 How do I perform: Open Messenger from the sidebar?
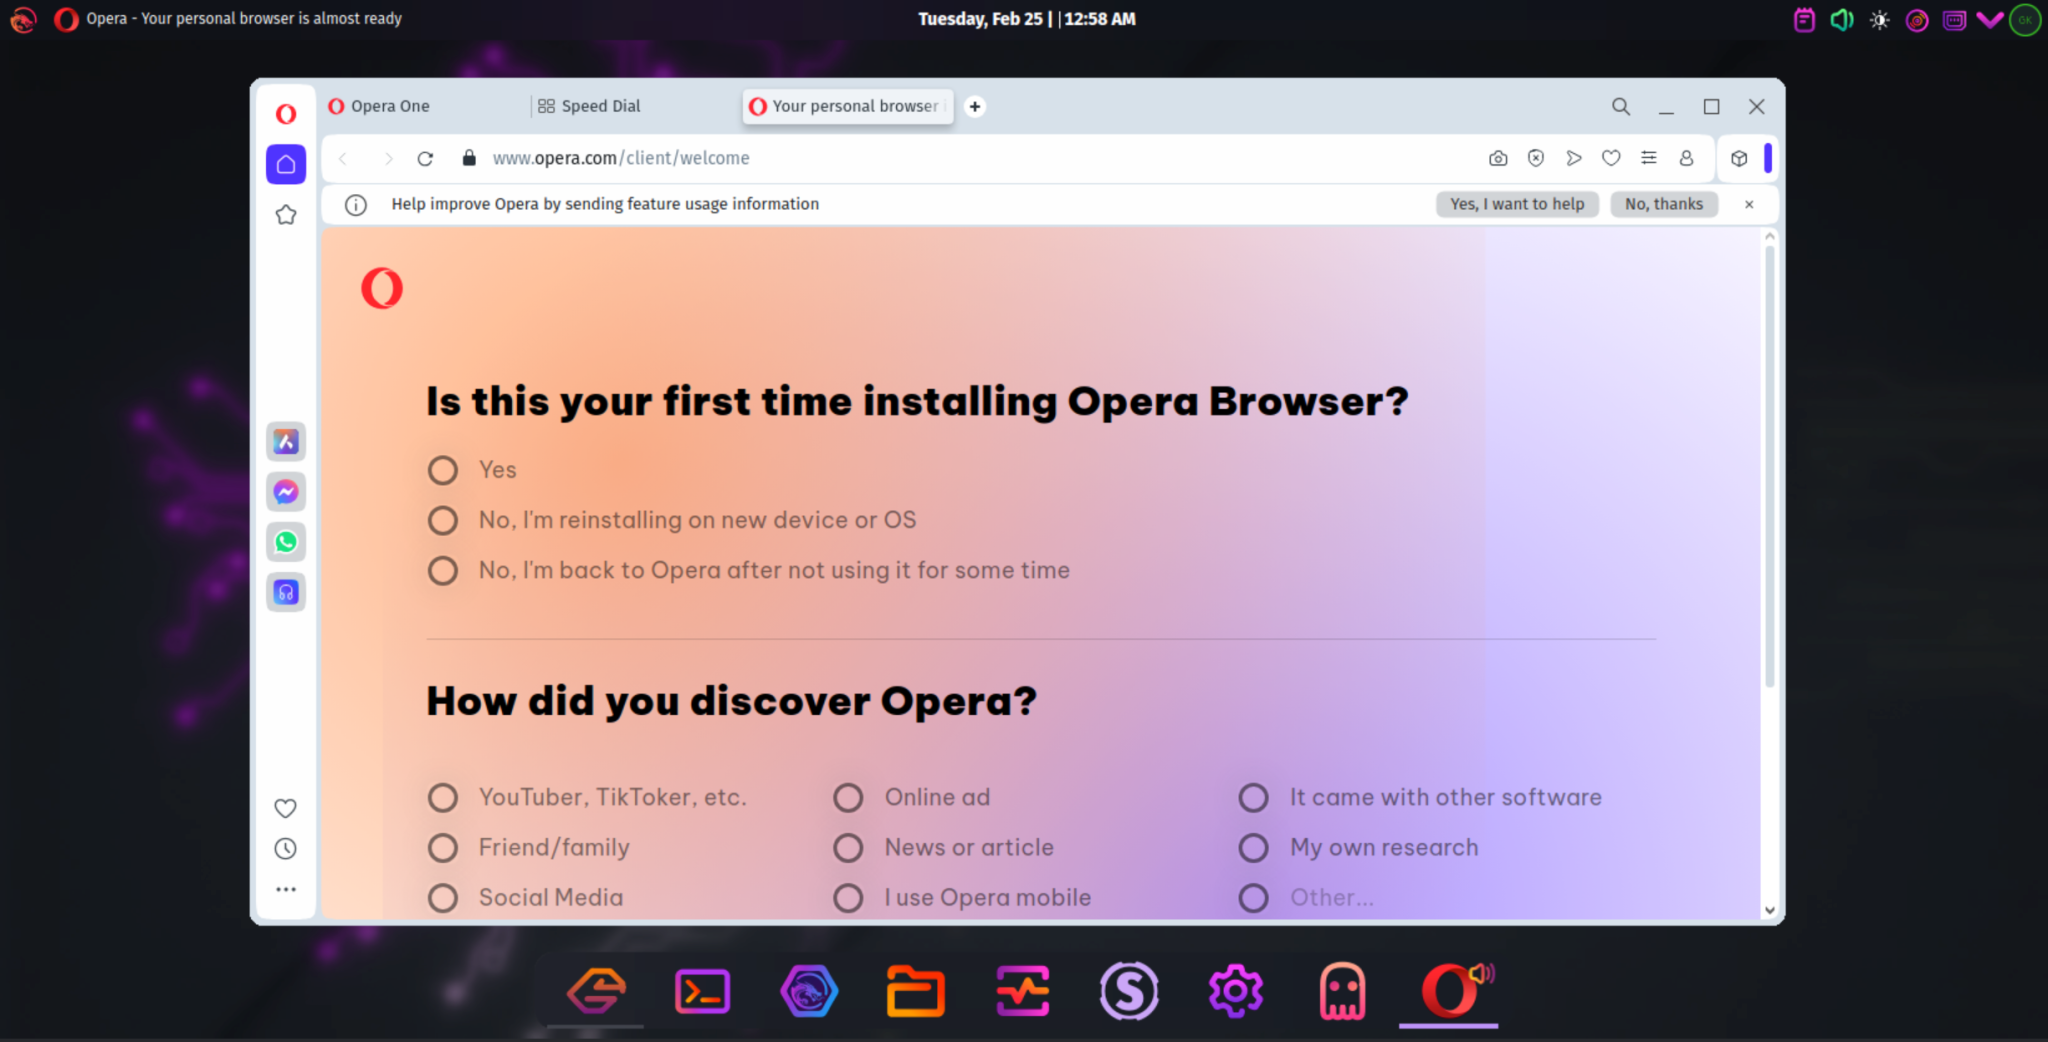(286, 491)
